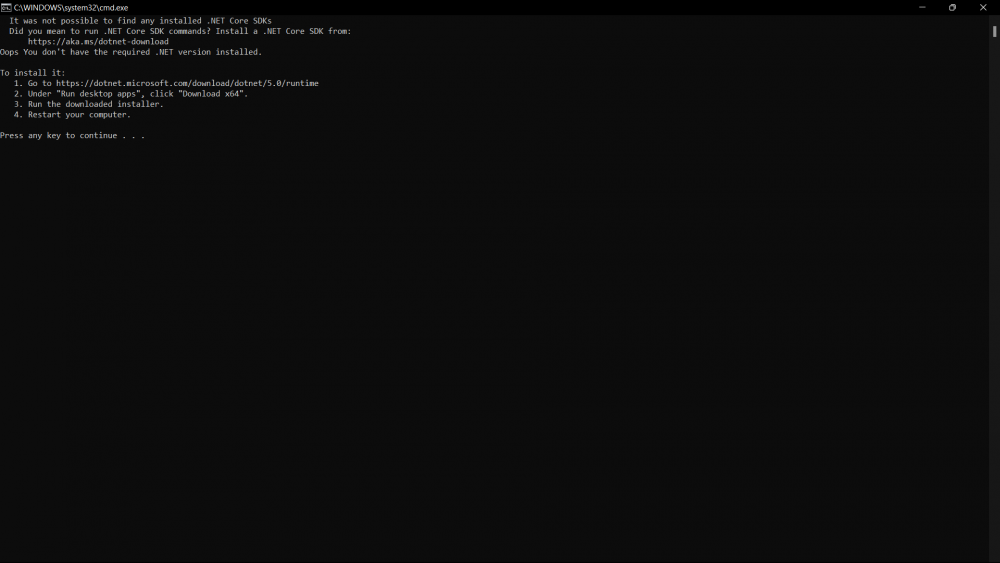Image resolution: width=1000 pixels, height=563 pixels.
Task: Click the scrollbar track below the thumb
Action: (x=994, y=300)
